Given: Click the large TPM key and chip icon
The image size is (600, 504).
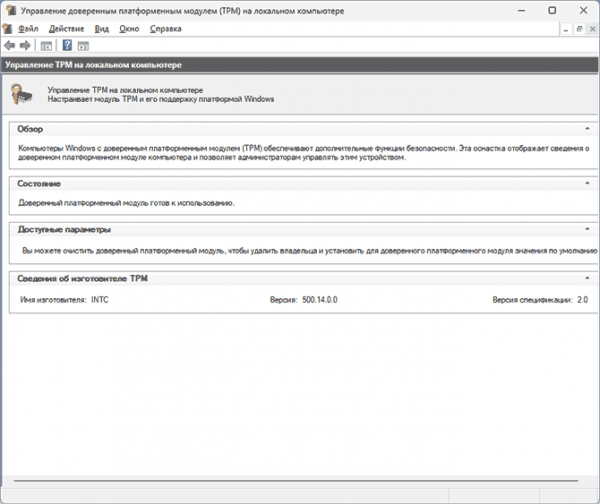Looking at the screenshot, I should pyautogui.click(x=21, y=93).
